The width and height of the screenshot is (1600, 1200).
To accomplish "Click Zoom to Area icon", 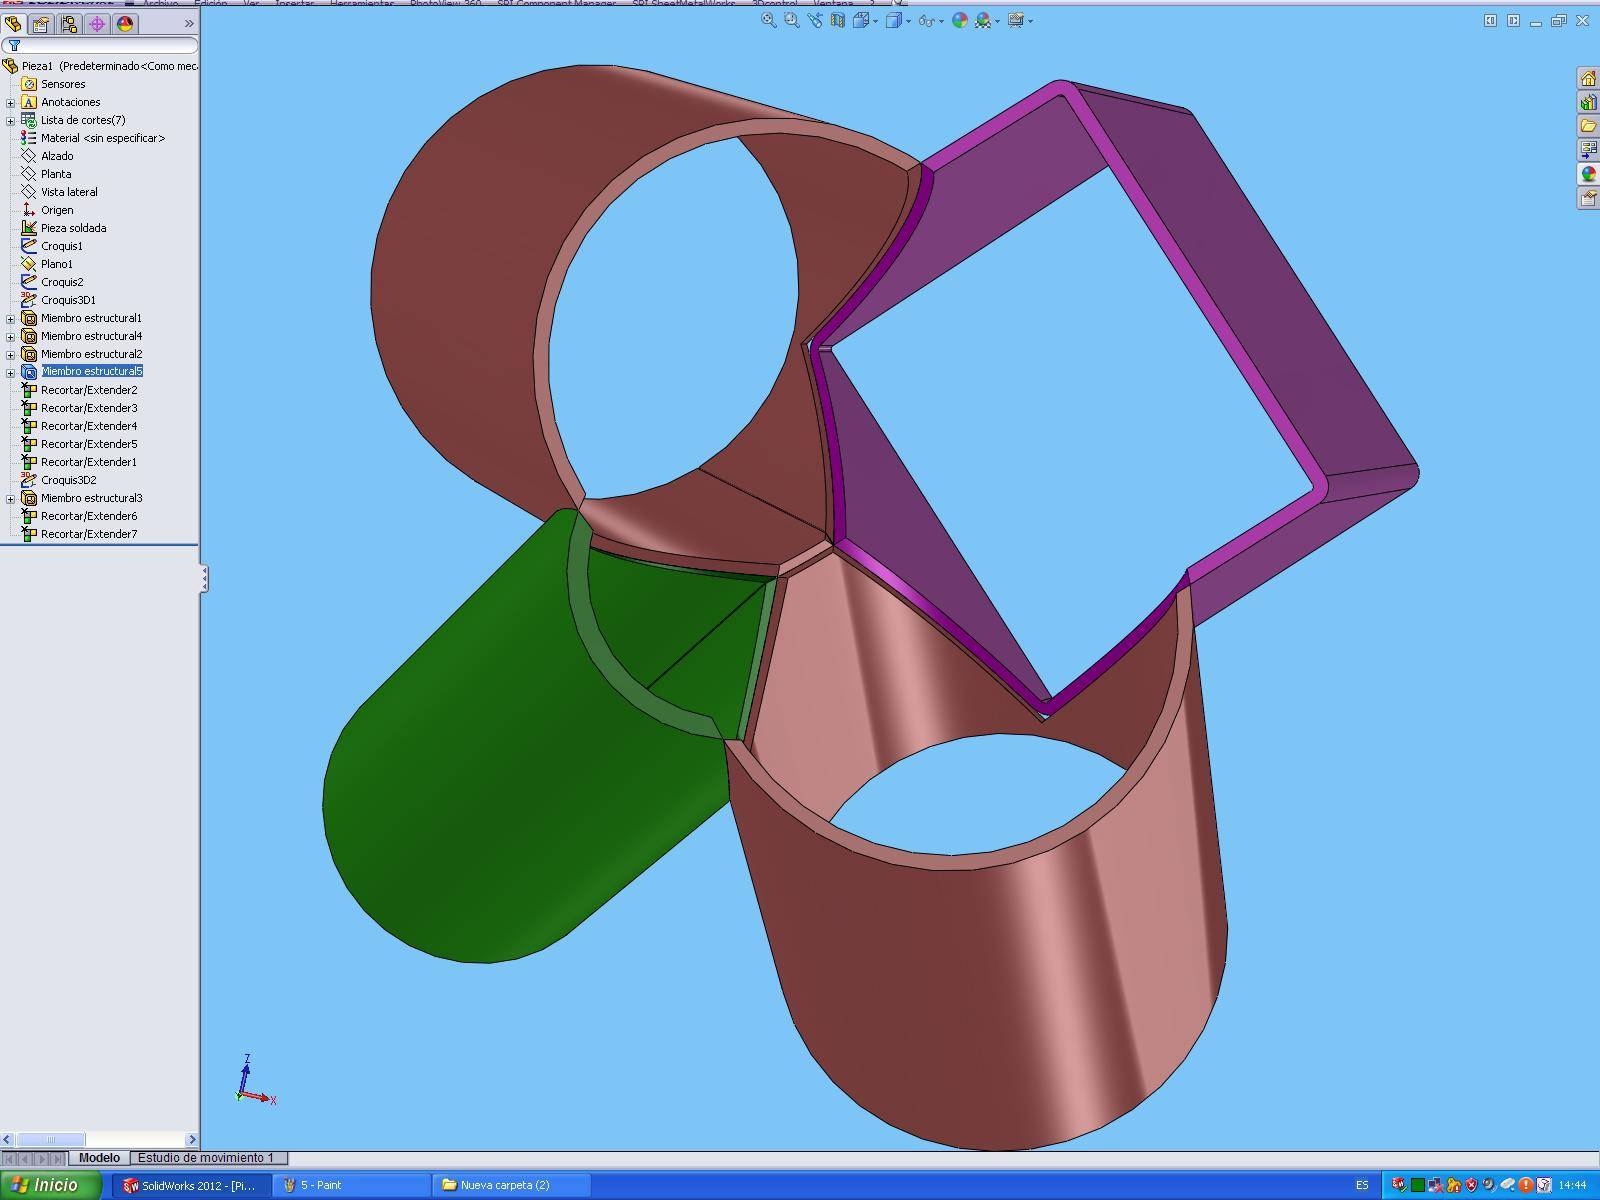I will (x=792, y=20).
